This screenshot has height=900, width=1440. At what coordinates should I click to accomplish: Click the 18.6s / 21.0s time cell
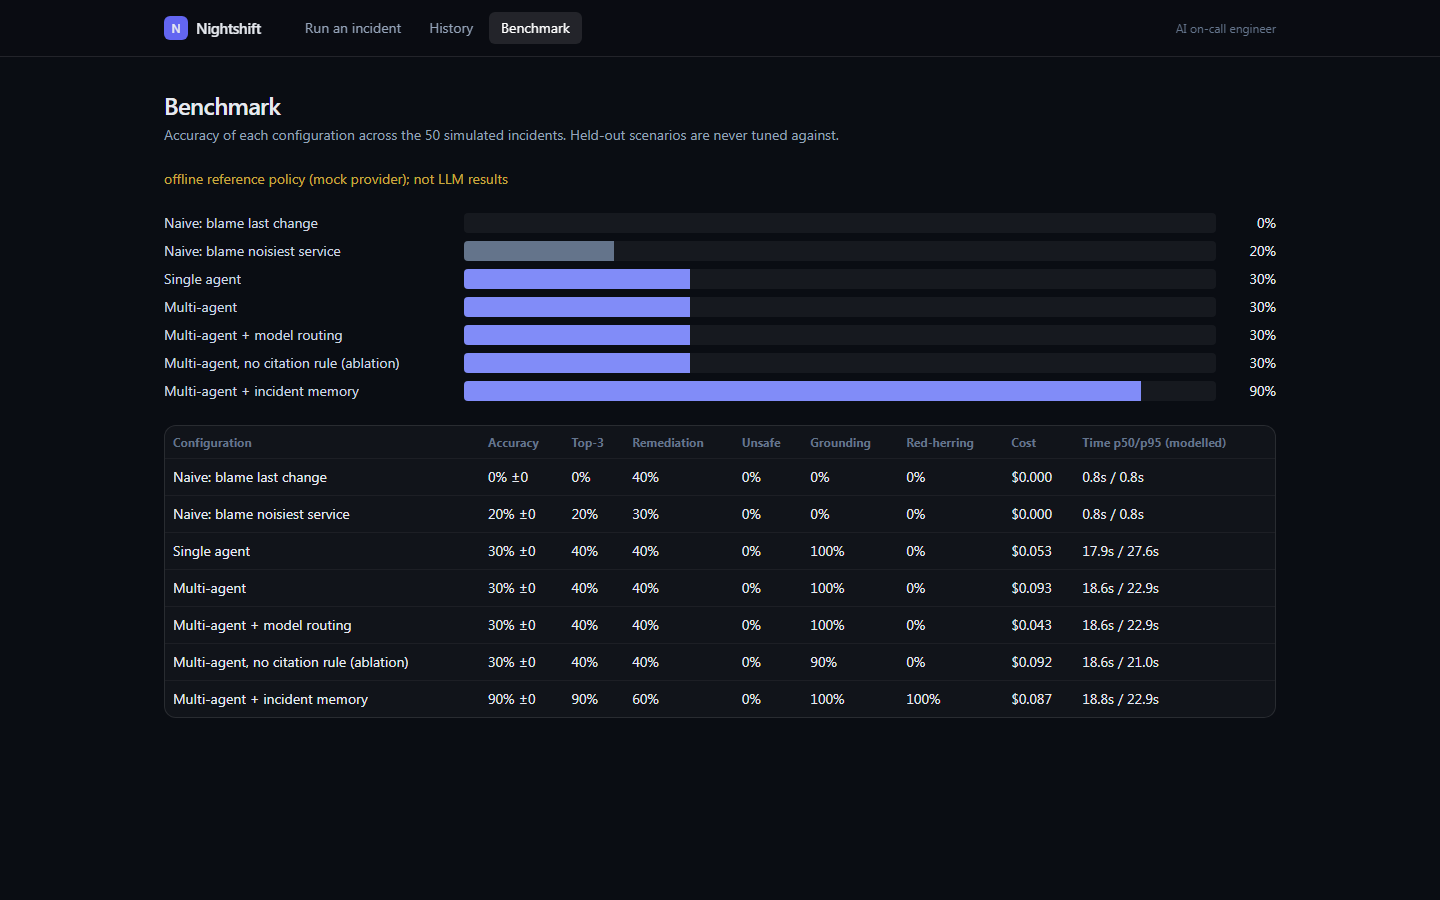(1120, 662)
